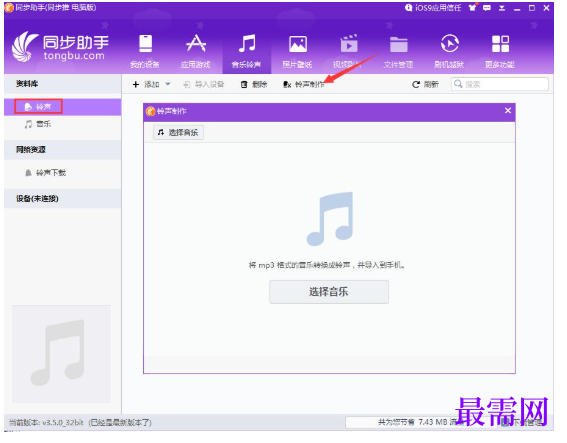This screenshot has height=443, width=567.
Task: Click the magnifier icon in search box
Action: 459,84
